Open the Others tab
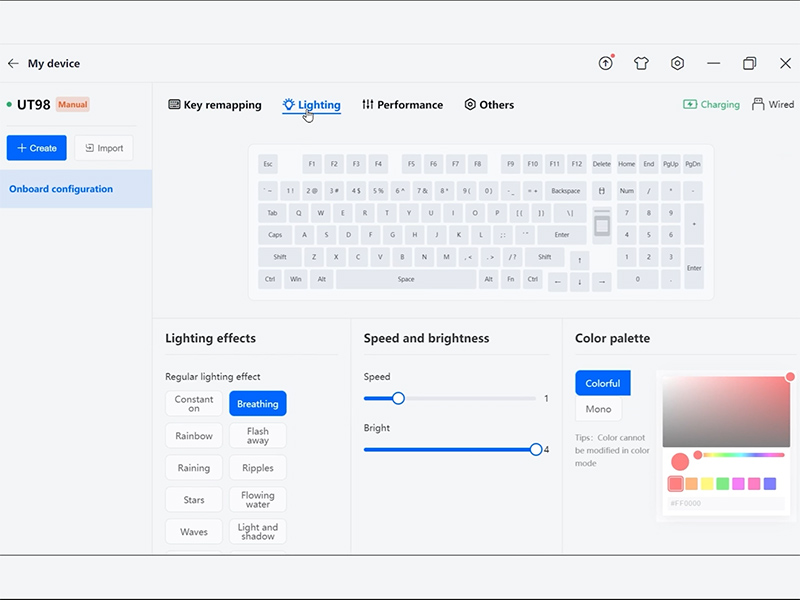Screen dimensions: 800x600 [489, 105]
